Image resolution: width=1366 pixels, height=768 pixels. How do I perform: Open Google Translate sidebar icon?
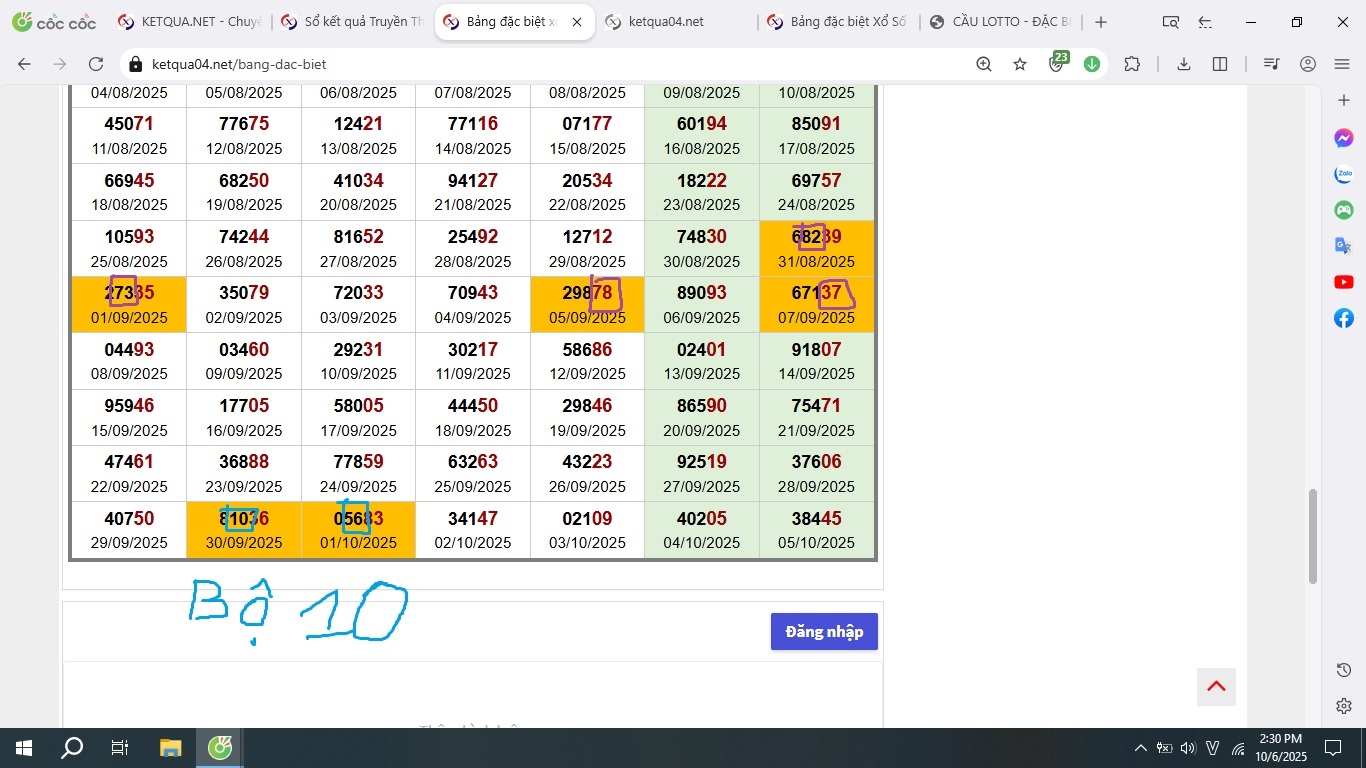[1343, 246]
